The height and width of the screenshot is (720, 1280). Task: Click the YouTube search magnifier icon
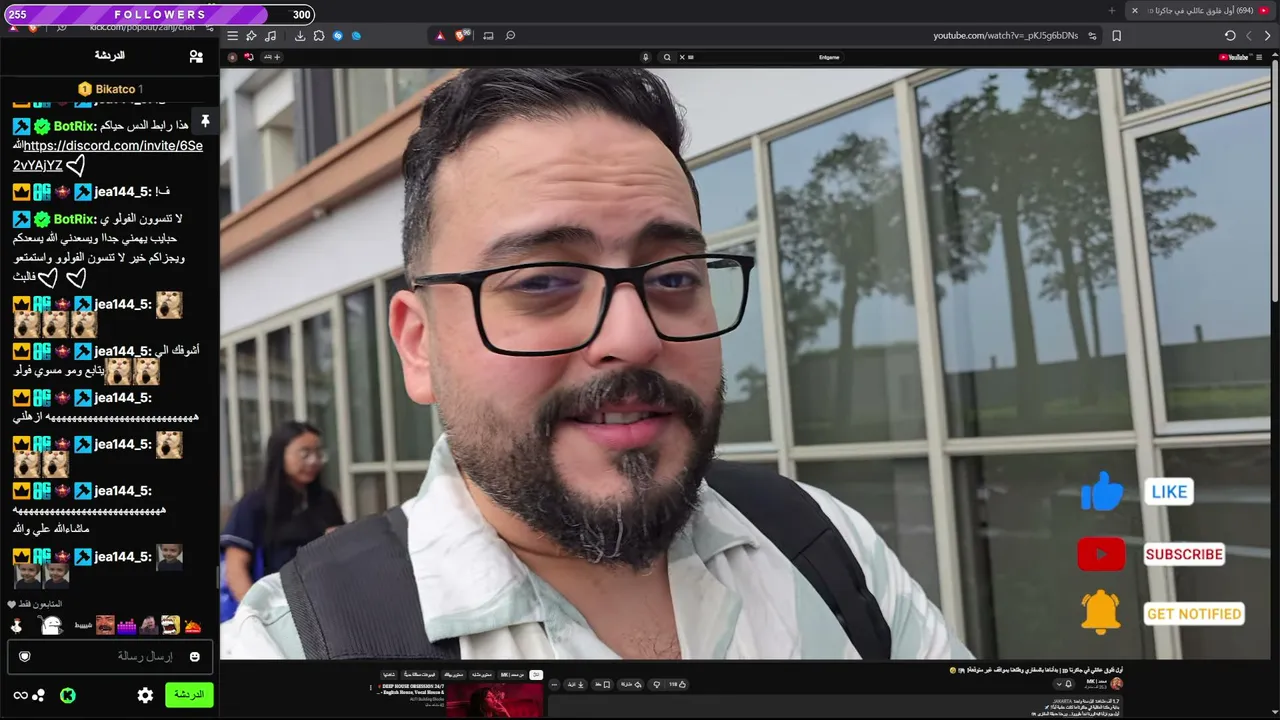(667, 57)
